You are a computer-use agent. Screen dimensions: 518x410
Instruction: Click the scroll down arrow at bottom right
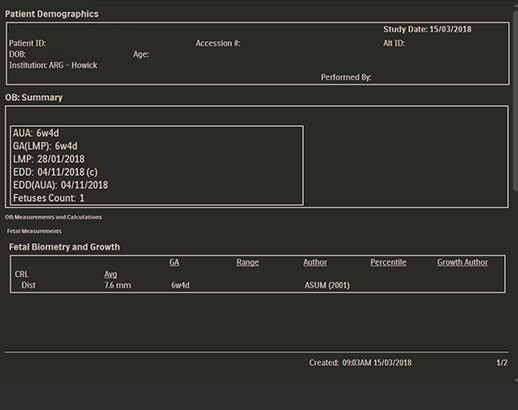tap(516, 380)
